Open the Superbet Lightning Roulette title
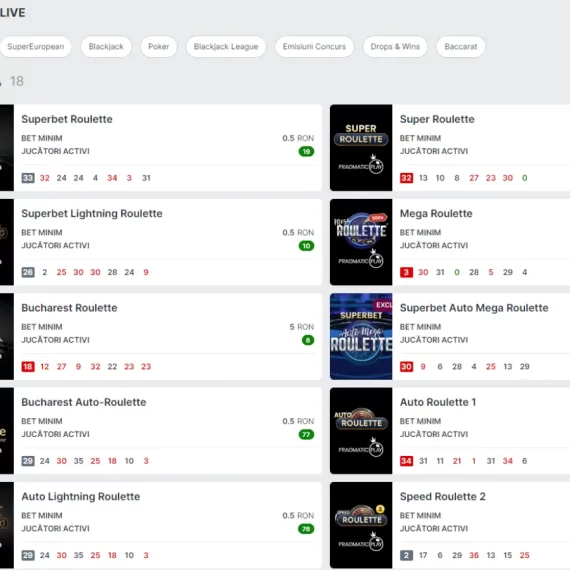 [92, 213]
